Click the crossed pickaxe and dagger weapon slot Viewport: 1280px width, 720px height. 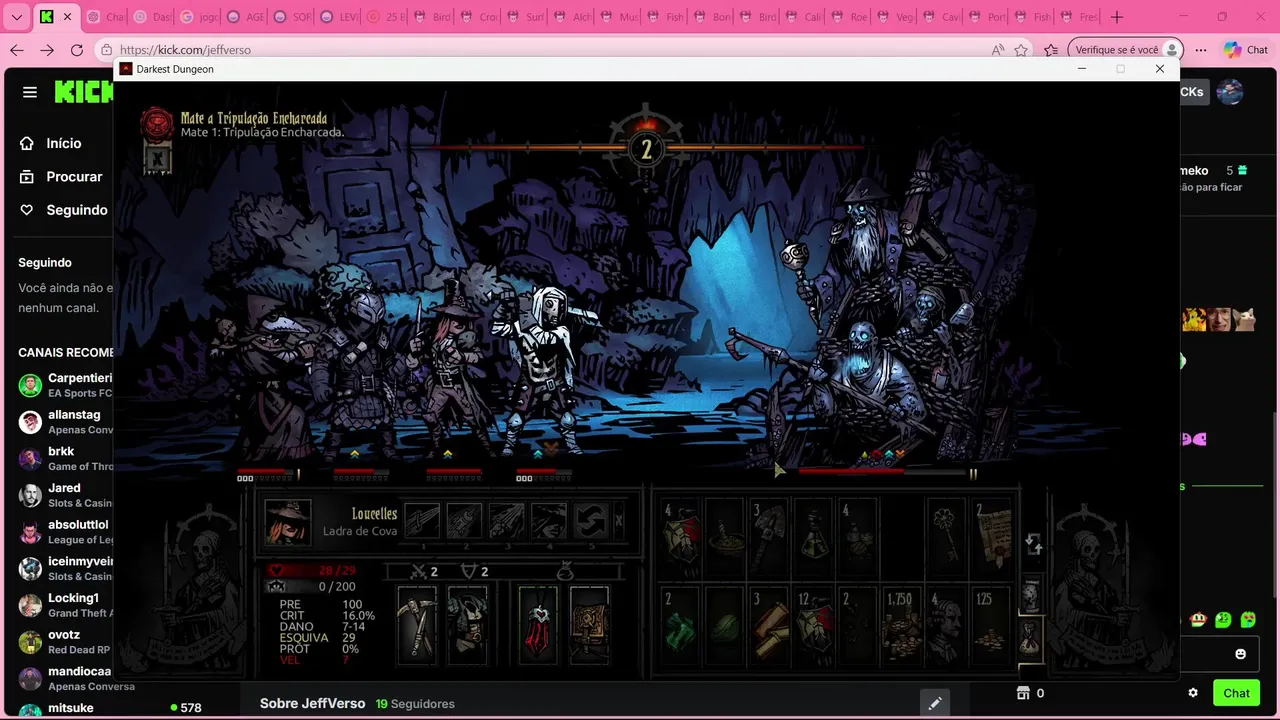coord(417,625)
